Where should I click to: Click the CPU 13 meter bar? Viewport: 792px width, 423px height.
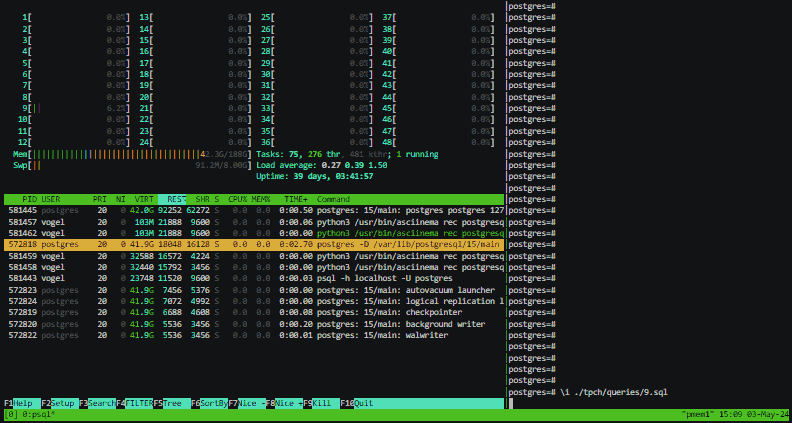point(195,17)
